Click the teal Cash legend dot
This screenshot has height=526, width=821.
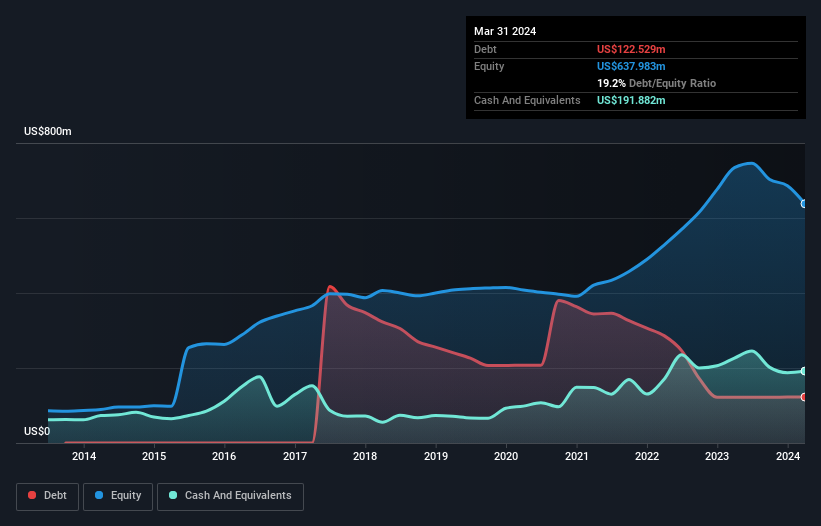pyautogui.click(x=173, y=495)
